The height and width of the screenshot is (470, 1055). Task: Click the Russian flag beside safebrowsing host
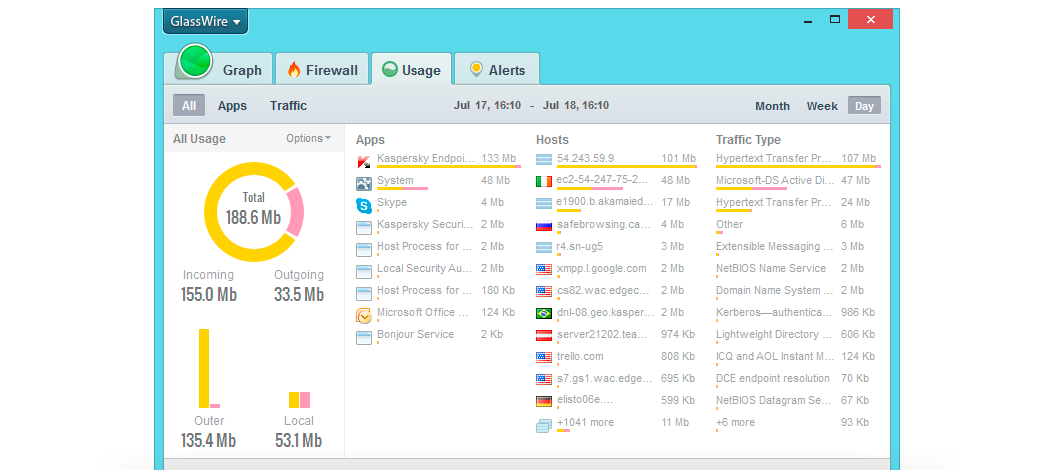click(544, 225)
